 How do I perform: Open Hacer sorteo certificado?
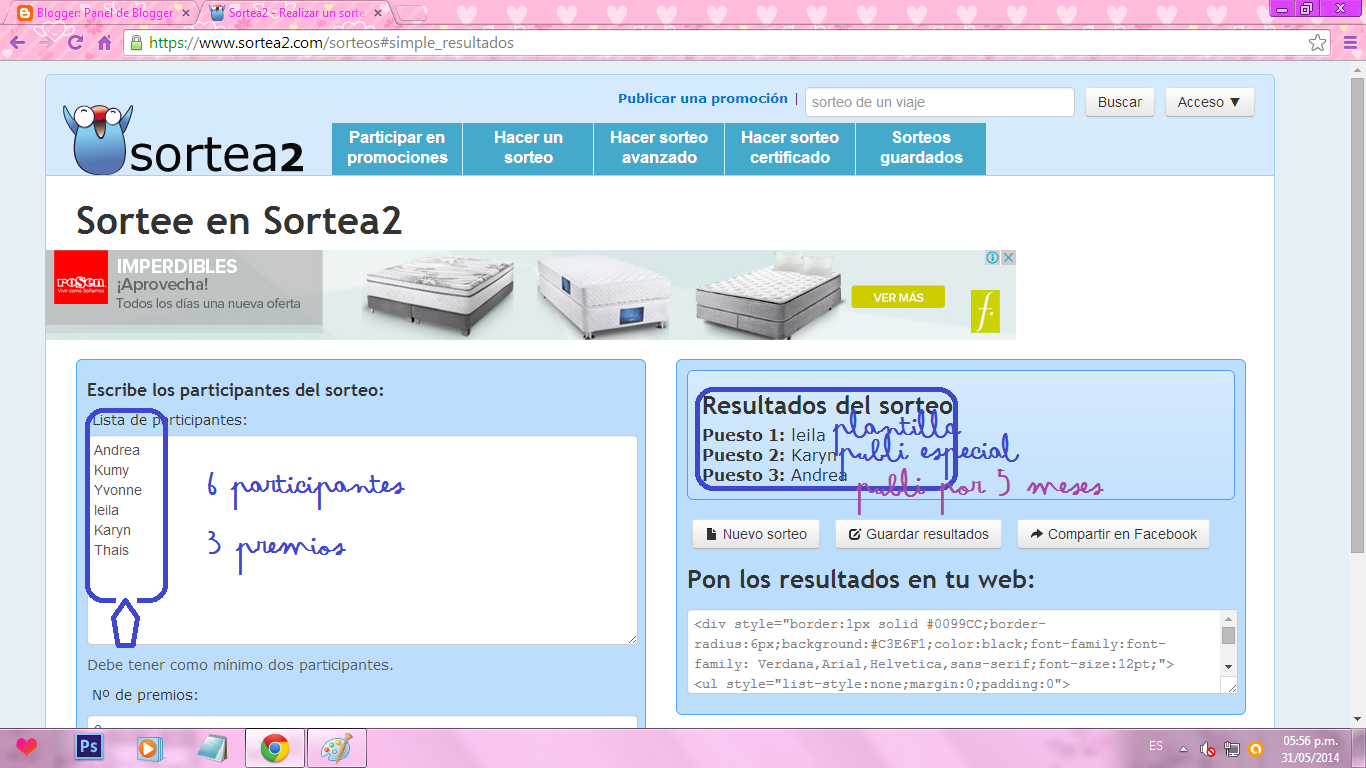[x=790, y=148]
